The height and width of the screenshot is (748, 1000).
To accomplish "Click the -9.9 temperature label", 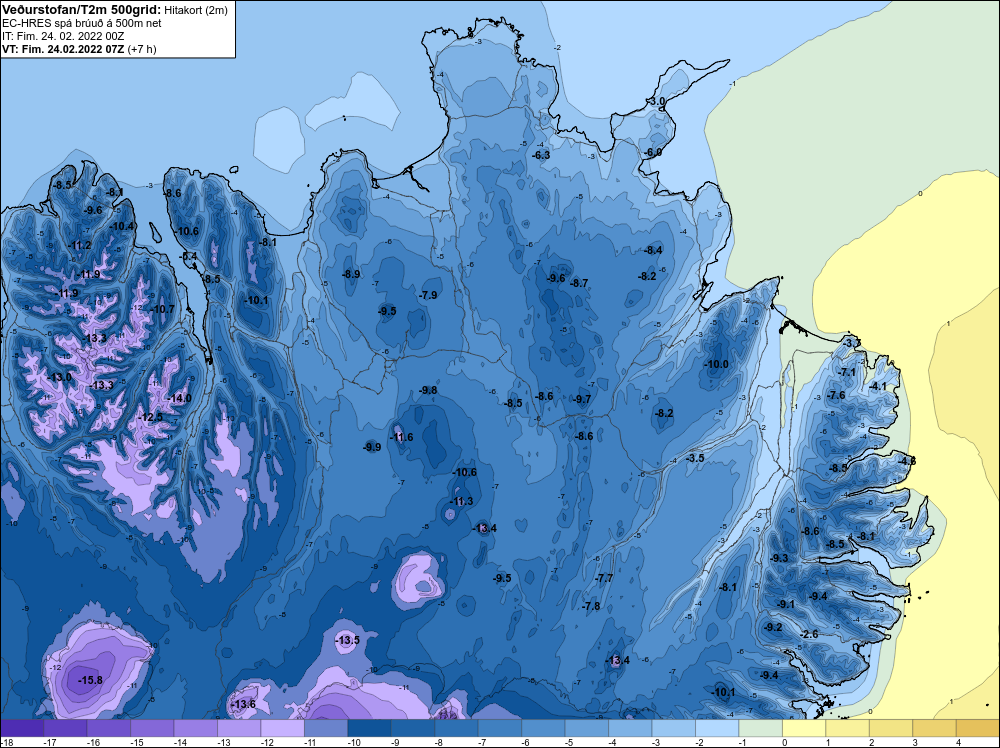I will pos(372,448).
